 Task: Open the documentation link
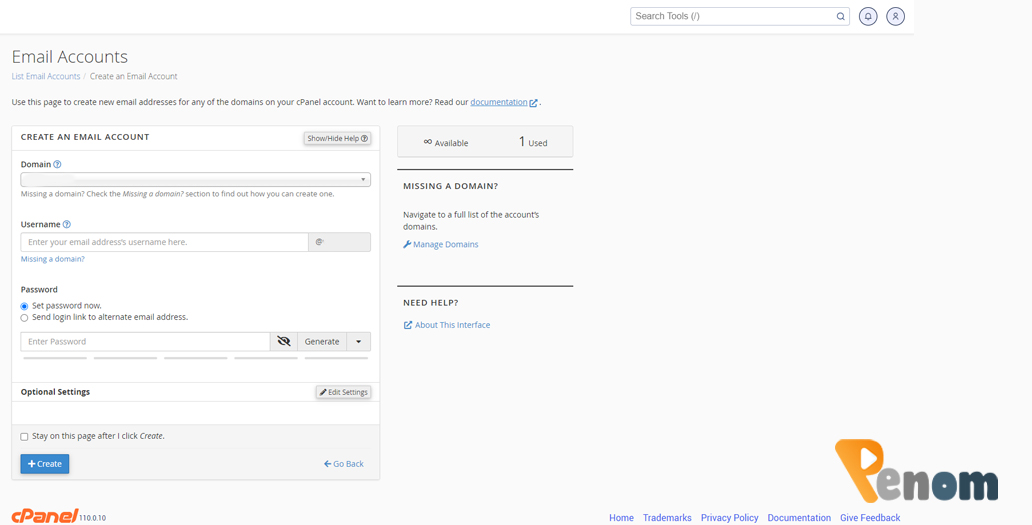pos(499,102)
